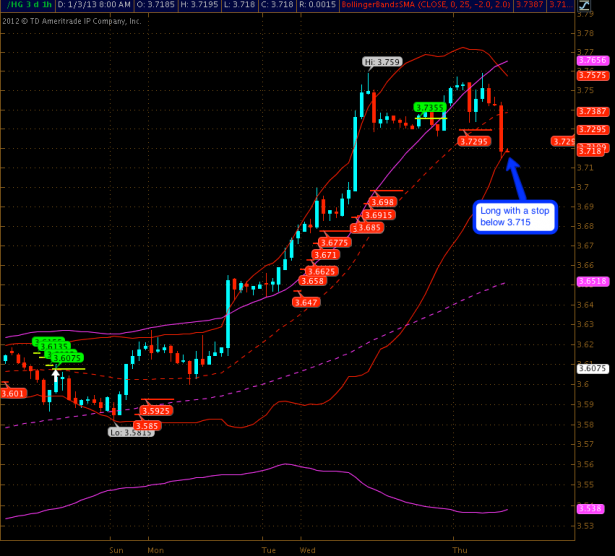Click the 3.685 stop label
Screen dimensions: 615x556
[x=369, y=227]
